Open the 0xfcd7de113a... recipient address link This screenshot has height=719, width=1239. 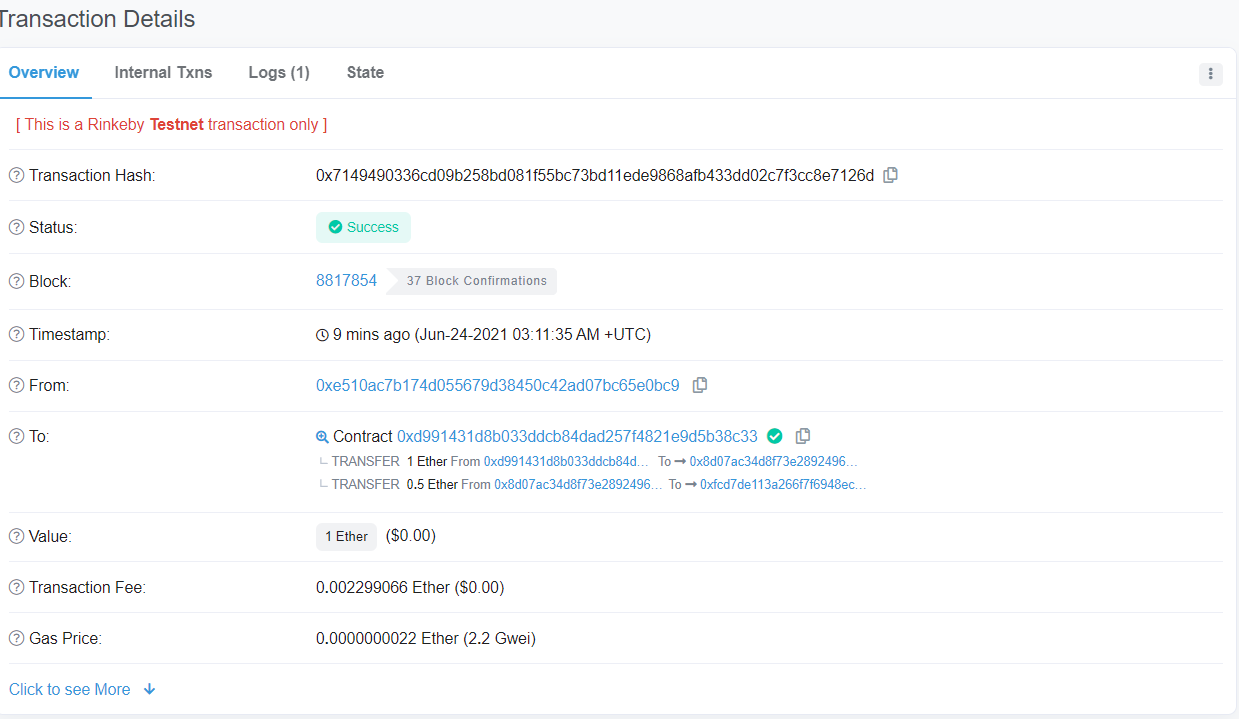tap(783, 485)
